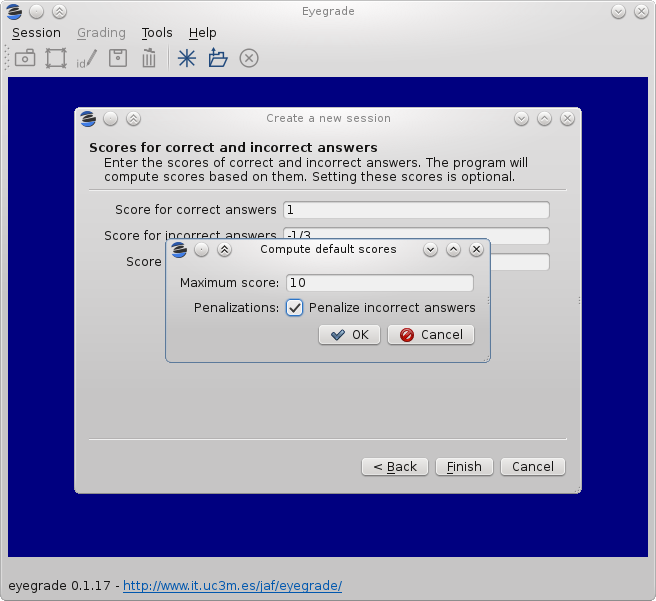Click the edit student id toolbar icon
Screen dimensions: 656x601
click(87, 59)
